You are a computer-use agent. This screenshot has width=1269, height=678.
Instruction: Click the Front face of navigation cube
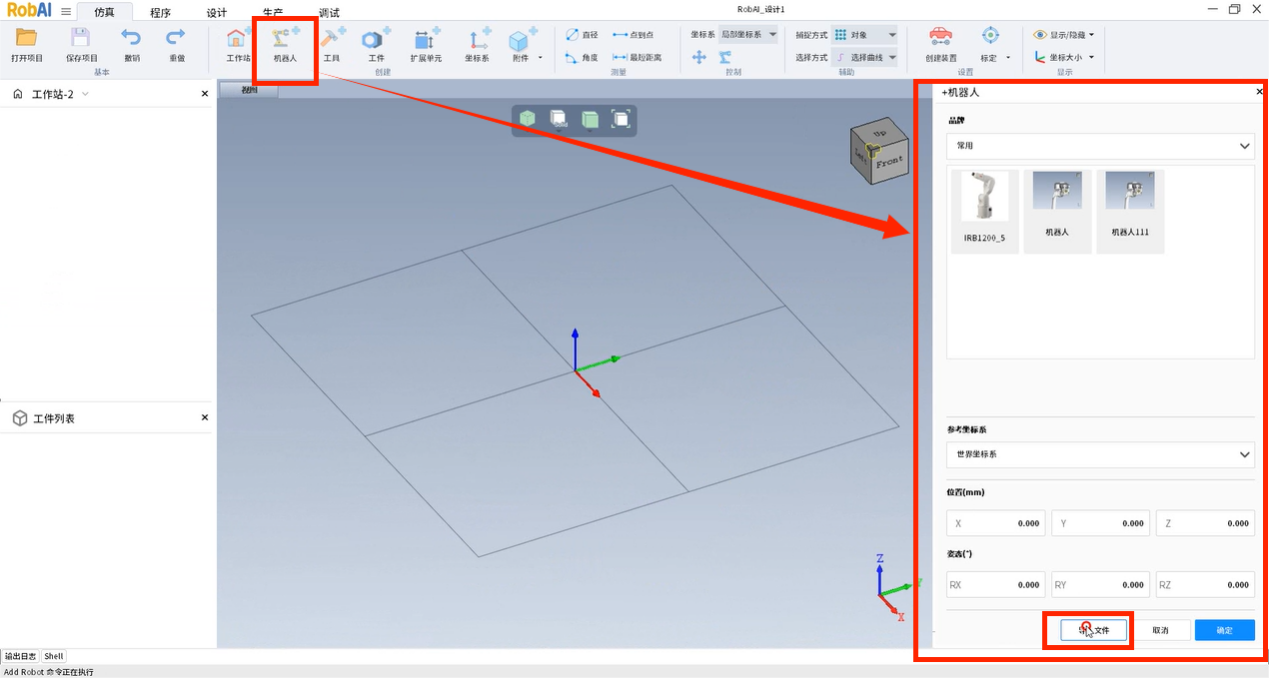pyautogui.click(x=889, y=160)
